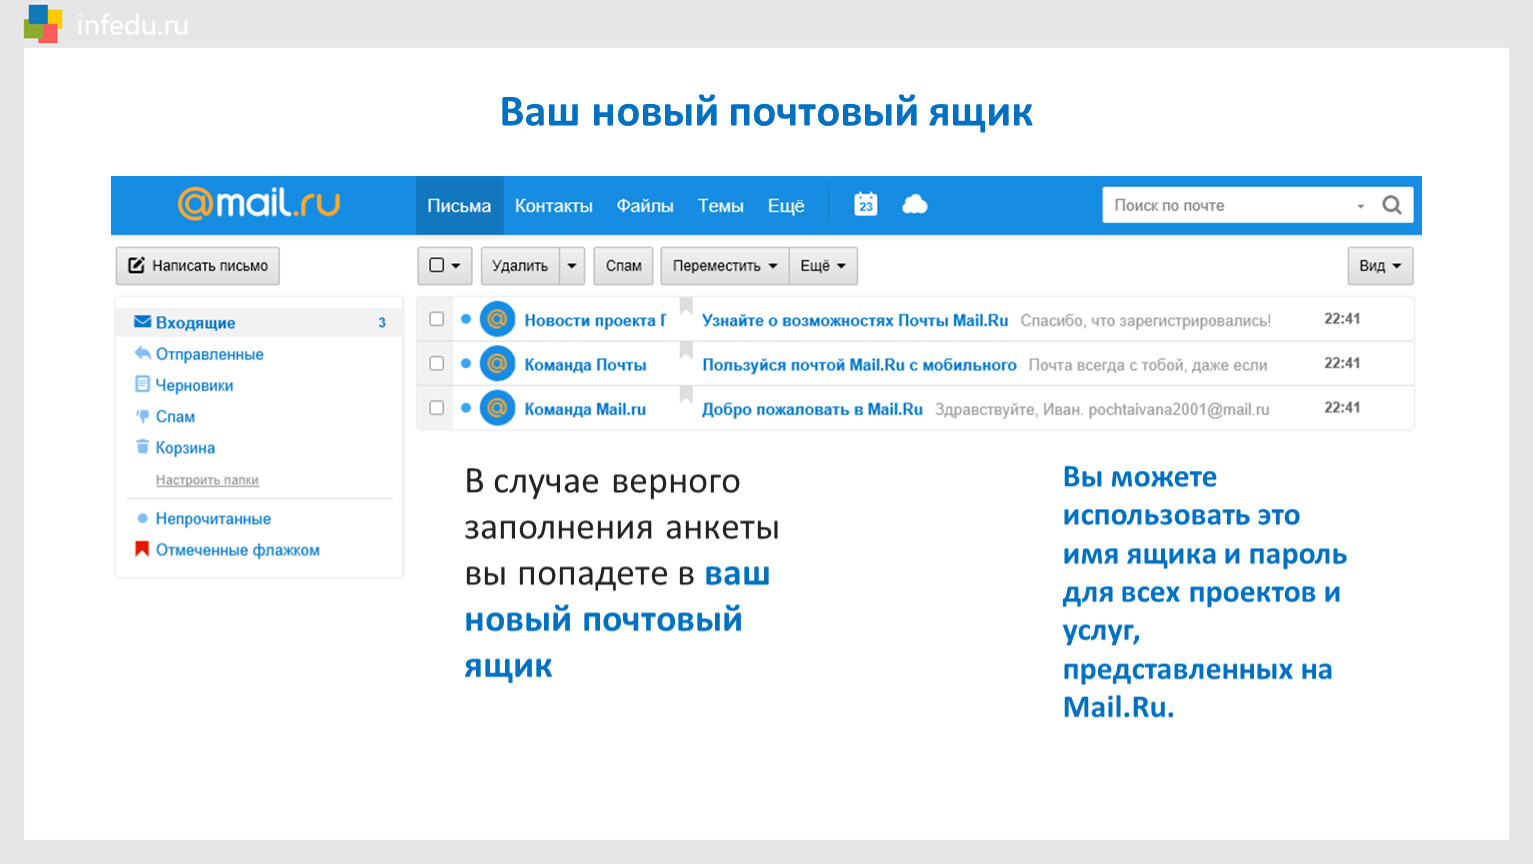Open the toolbar Ещё dropdown
The height and width of the screenshot is (864, 1533).
click(x=823, y=266)
